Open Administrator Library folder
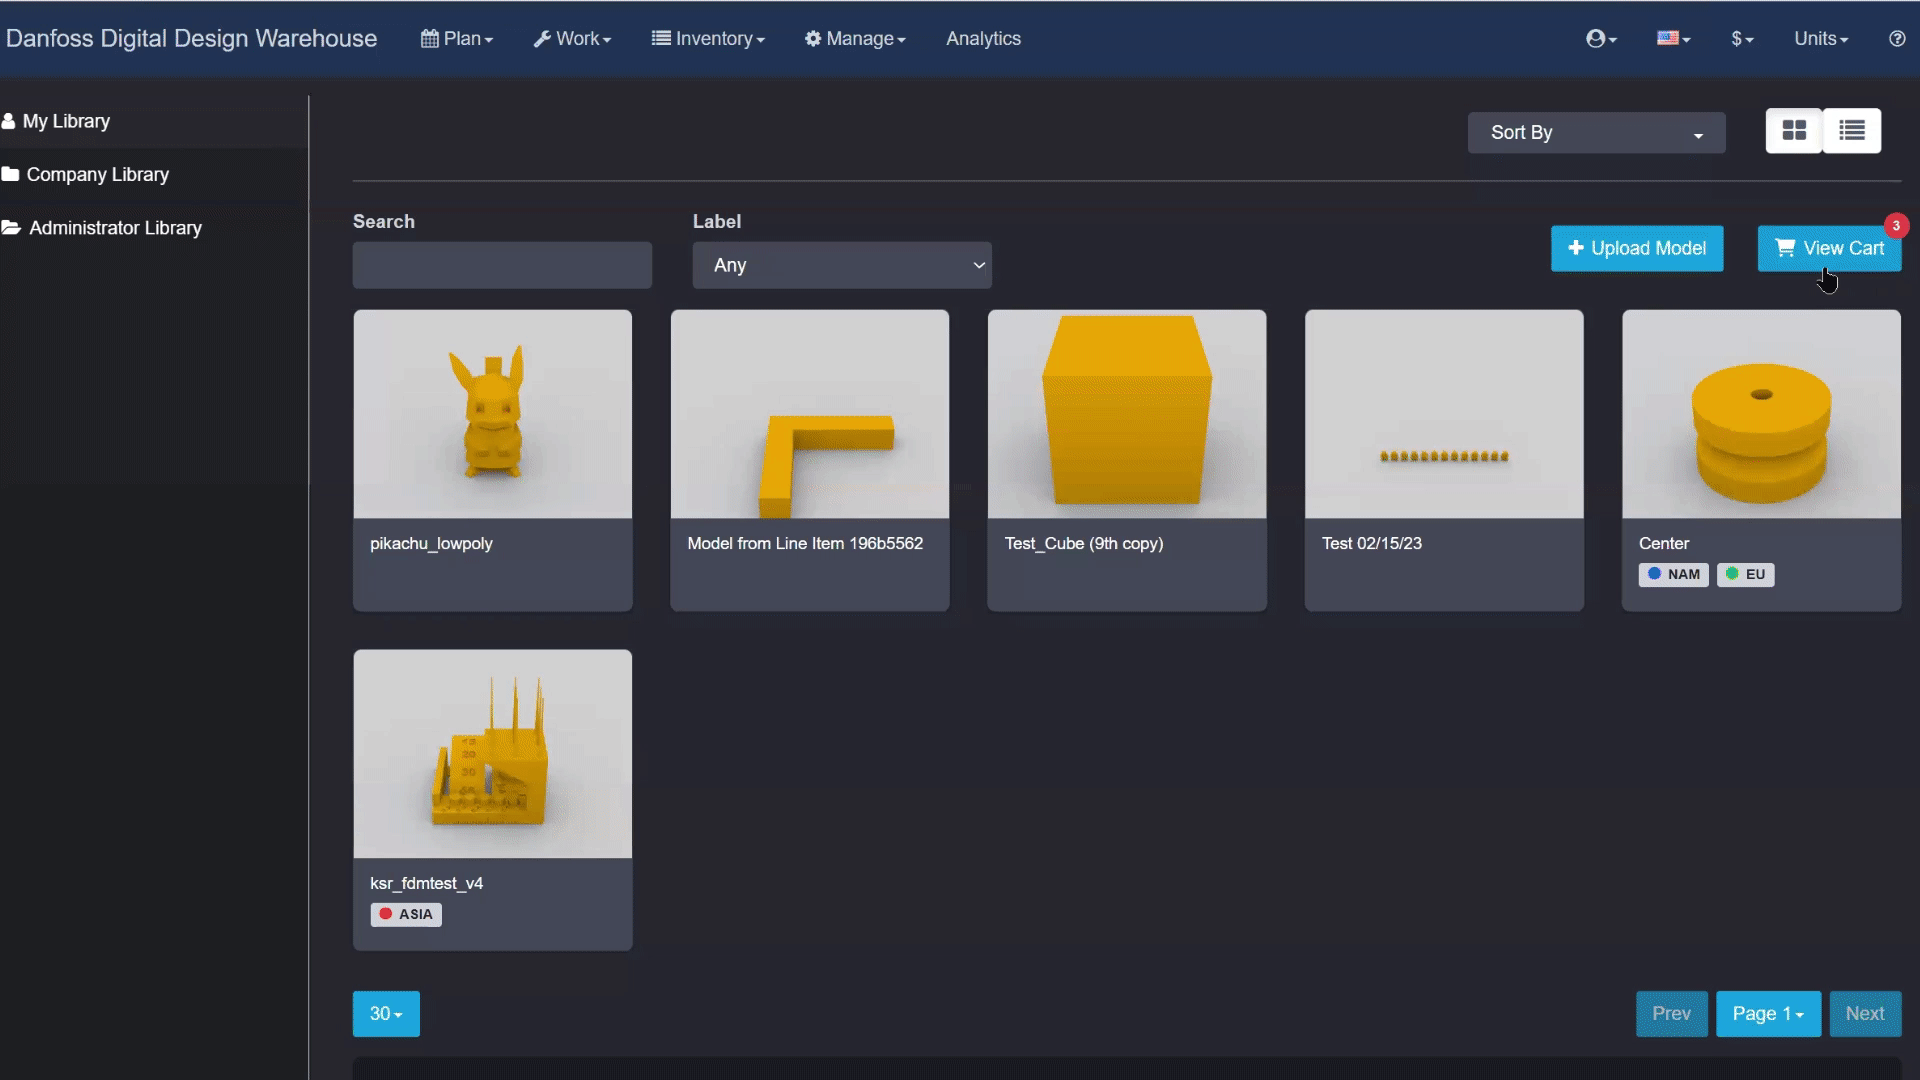The height and width of the screenshot is (1080, 1920). click(x=115, y=228)
